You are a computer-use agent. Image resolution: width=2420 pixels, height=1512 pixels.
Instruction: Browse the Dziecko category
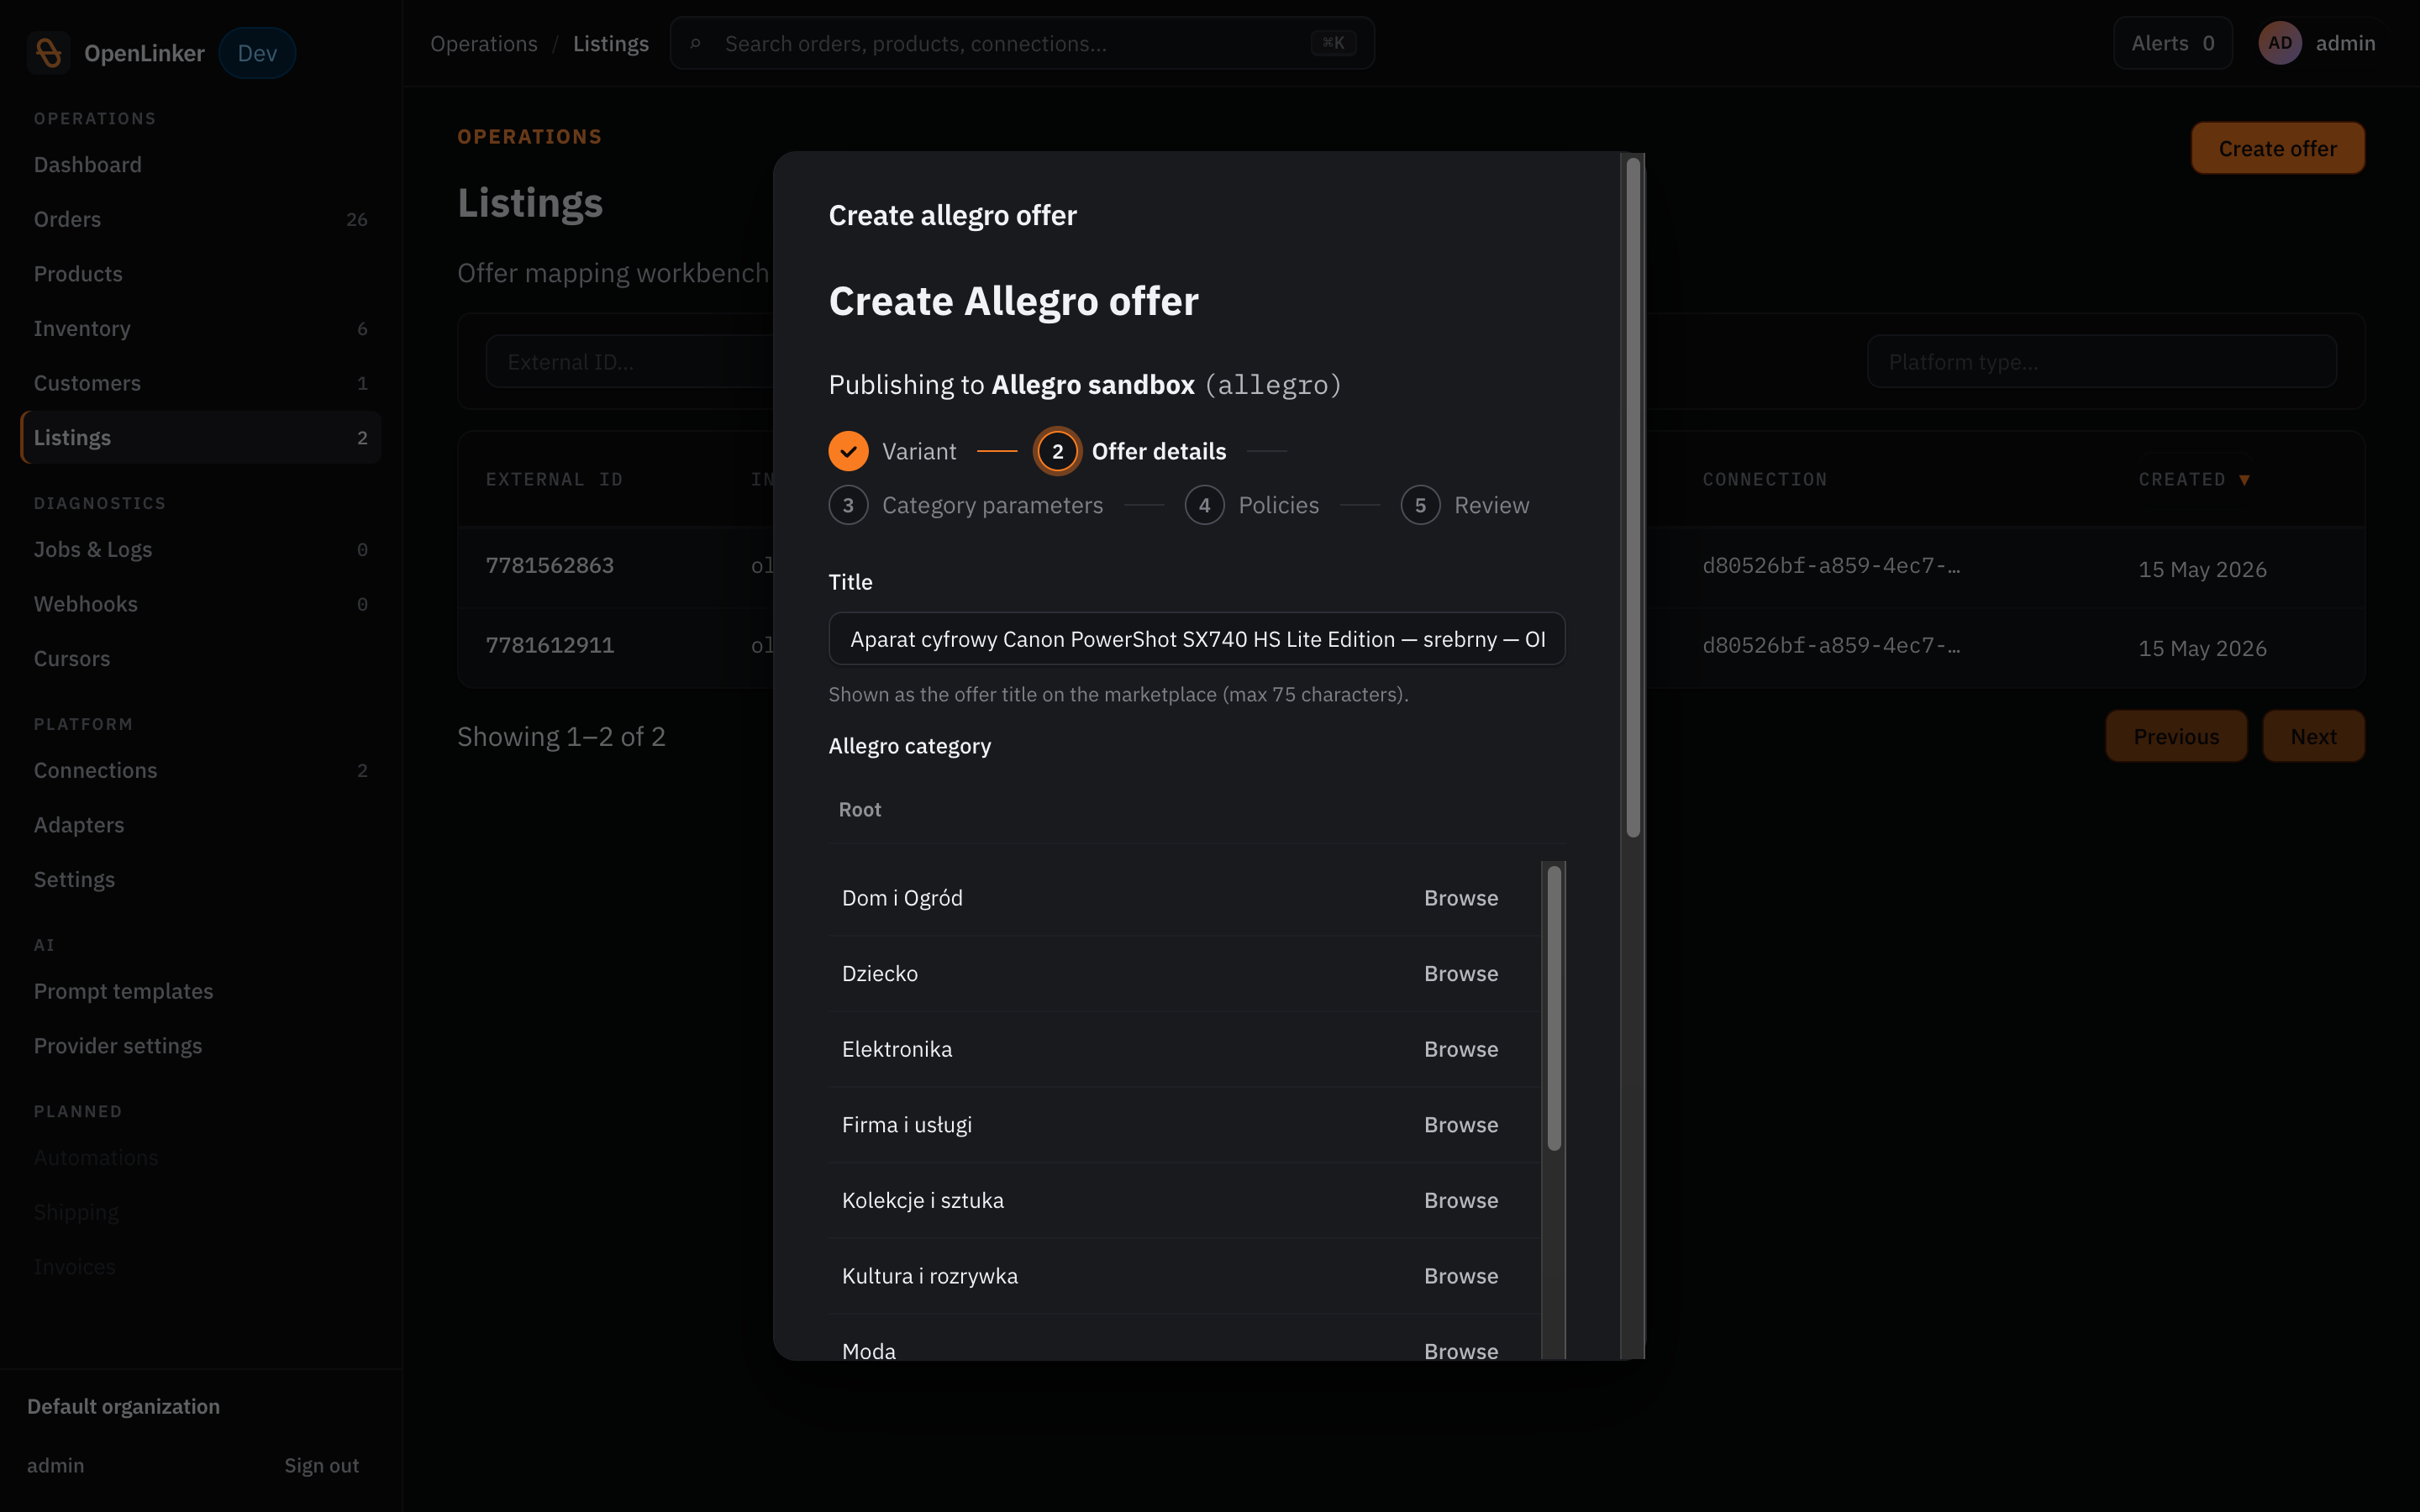pyautogui.click(x=1461, y=974)
